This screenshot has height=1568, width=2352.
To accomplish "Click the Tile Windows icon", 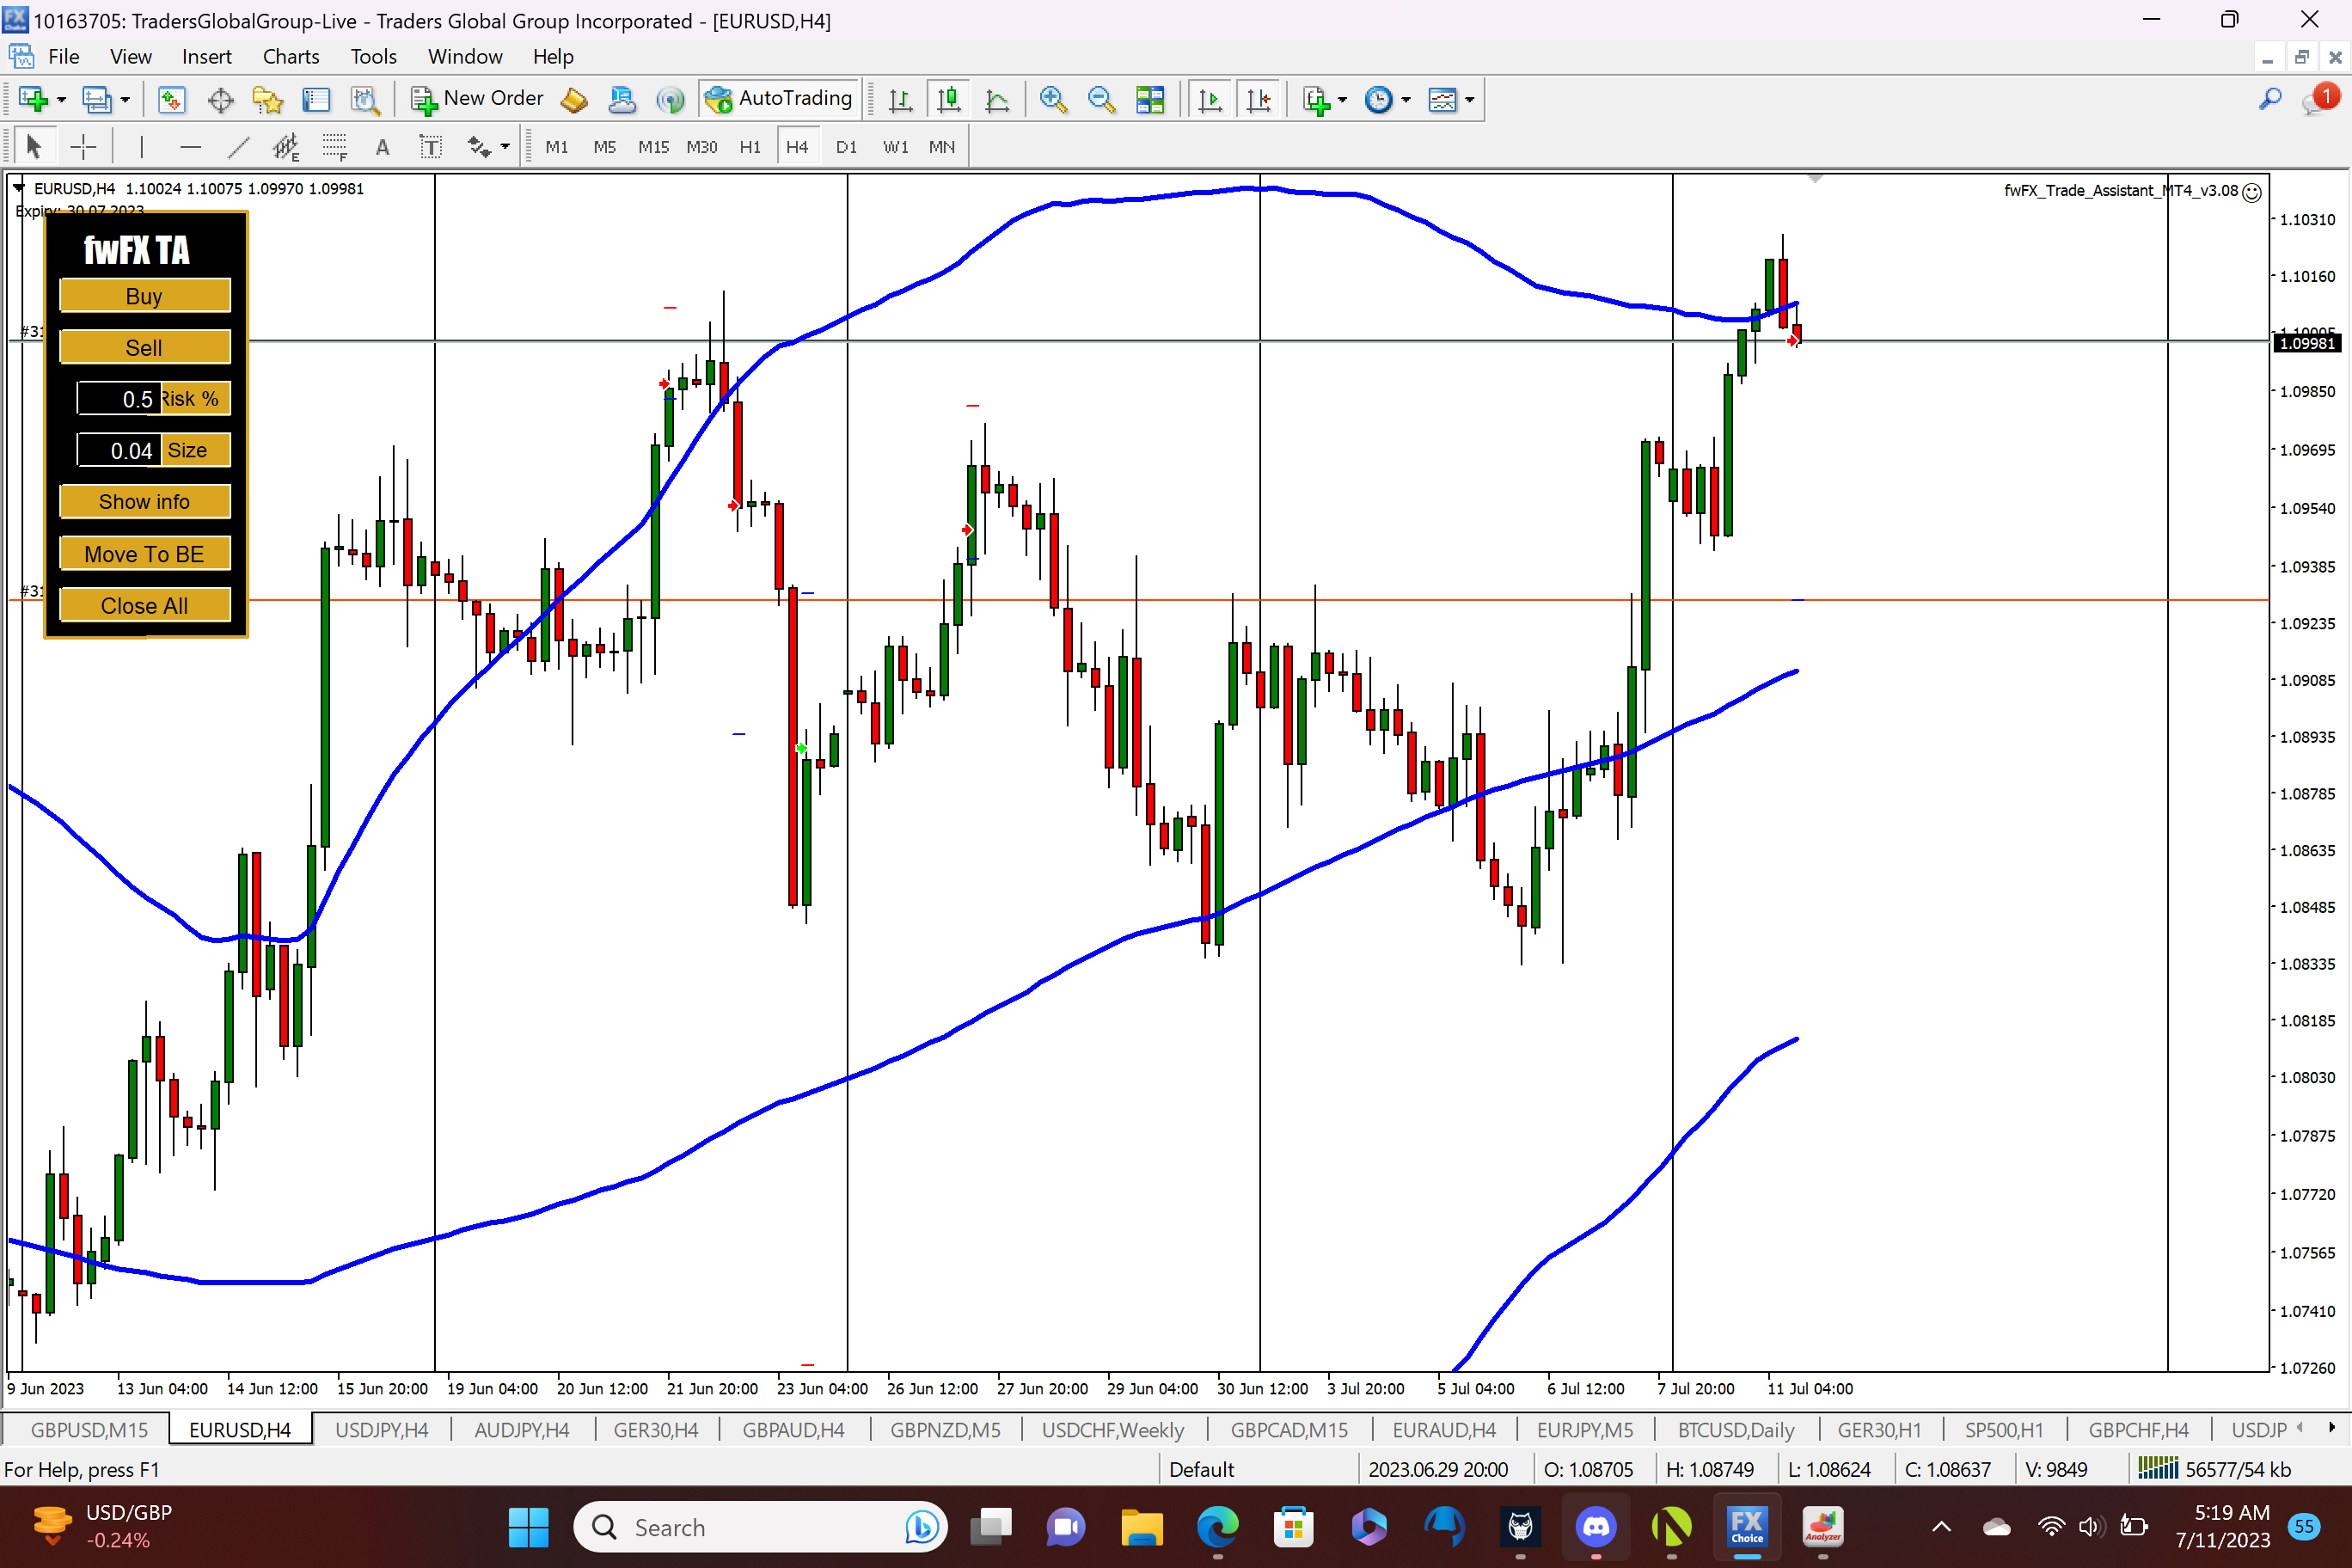I will pyautogui.click(x=1150, y=99).
